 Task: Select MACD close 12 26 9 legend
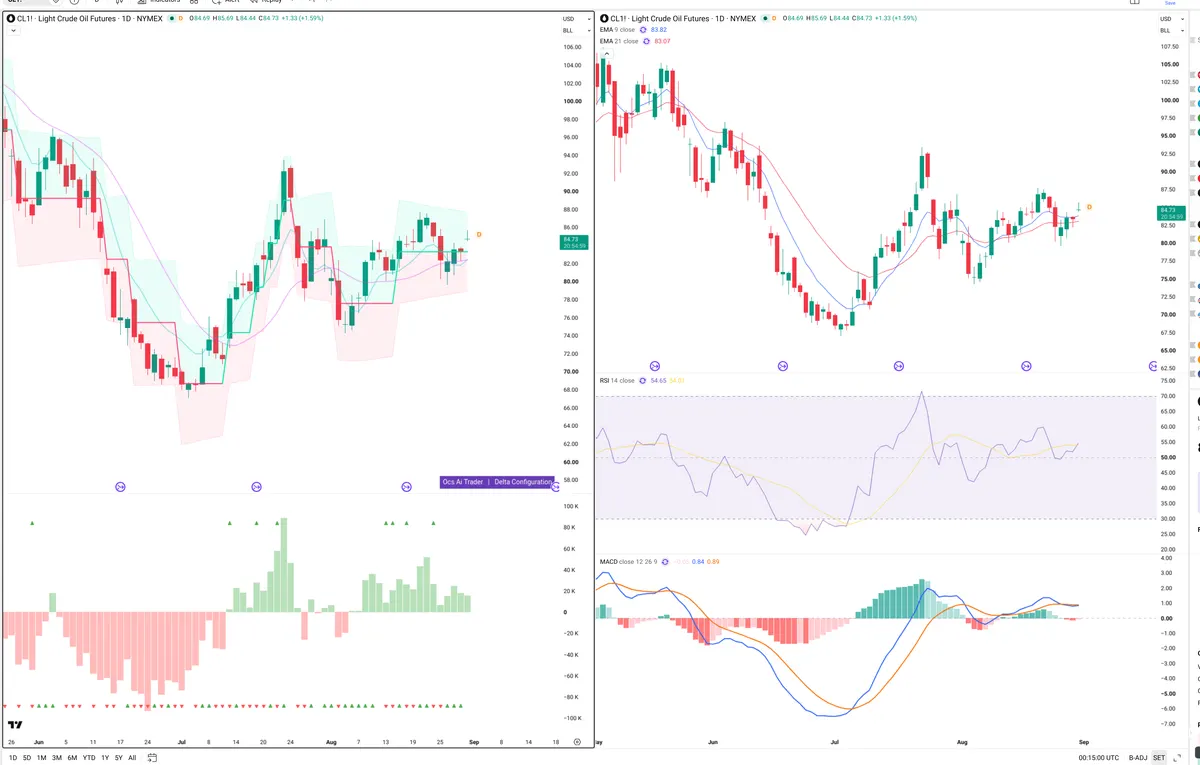click(629, 562)
